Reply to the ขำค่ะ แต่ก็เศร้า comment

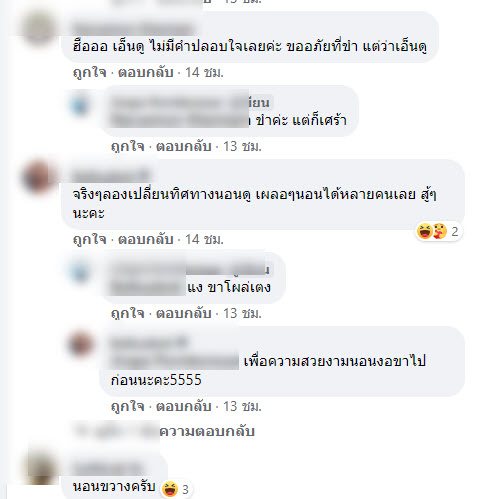184,146
